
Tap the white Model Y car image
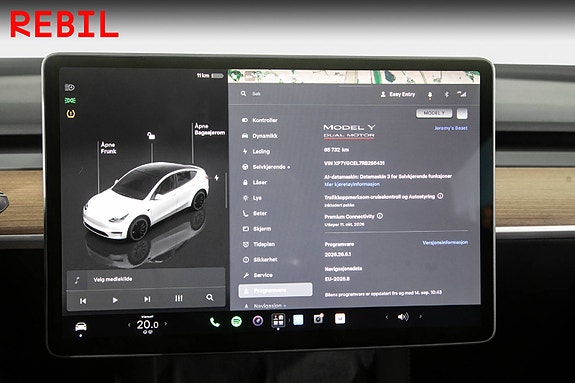point(146,201)
